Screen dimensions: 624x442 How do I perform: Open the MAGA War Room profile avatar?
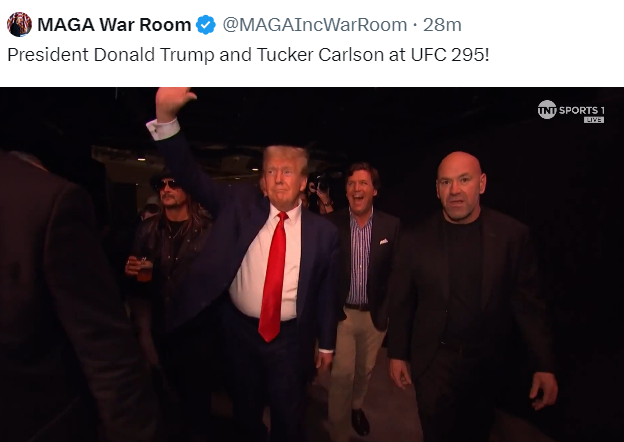coord(19,25)
